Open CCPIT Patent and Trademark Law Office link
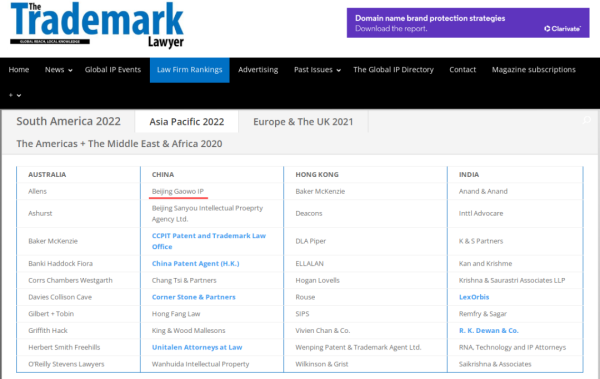Viewport: 600px width, 379px height. [209, 241]
